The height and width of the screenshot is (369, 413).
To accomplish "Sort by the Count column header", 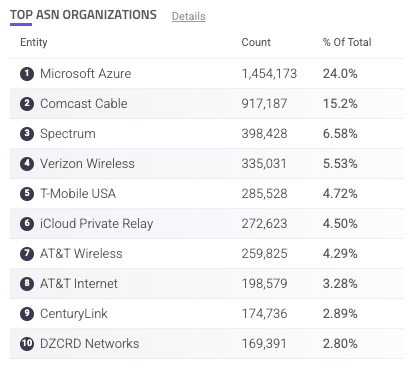I will (256, 42).
